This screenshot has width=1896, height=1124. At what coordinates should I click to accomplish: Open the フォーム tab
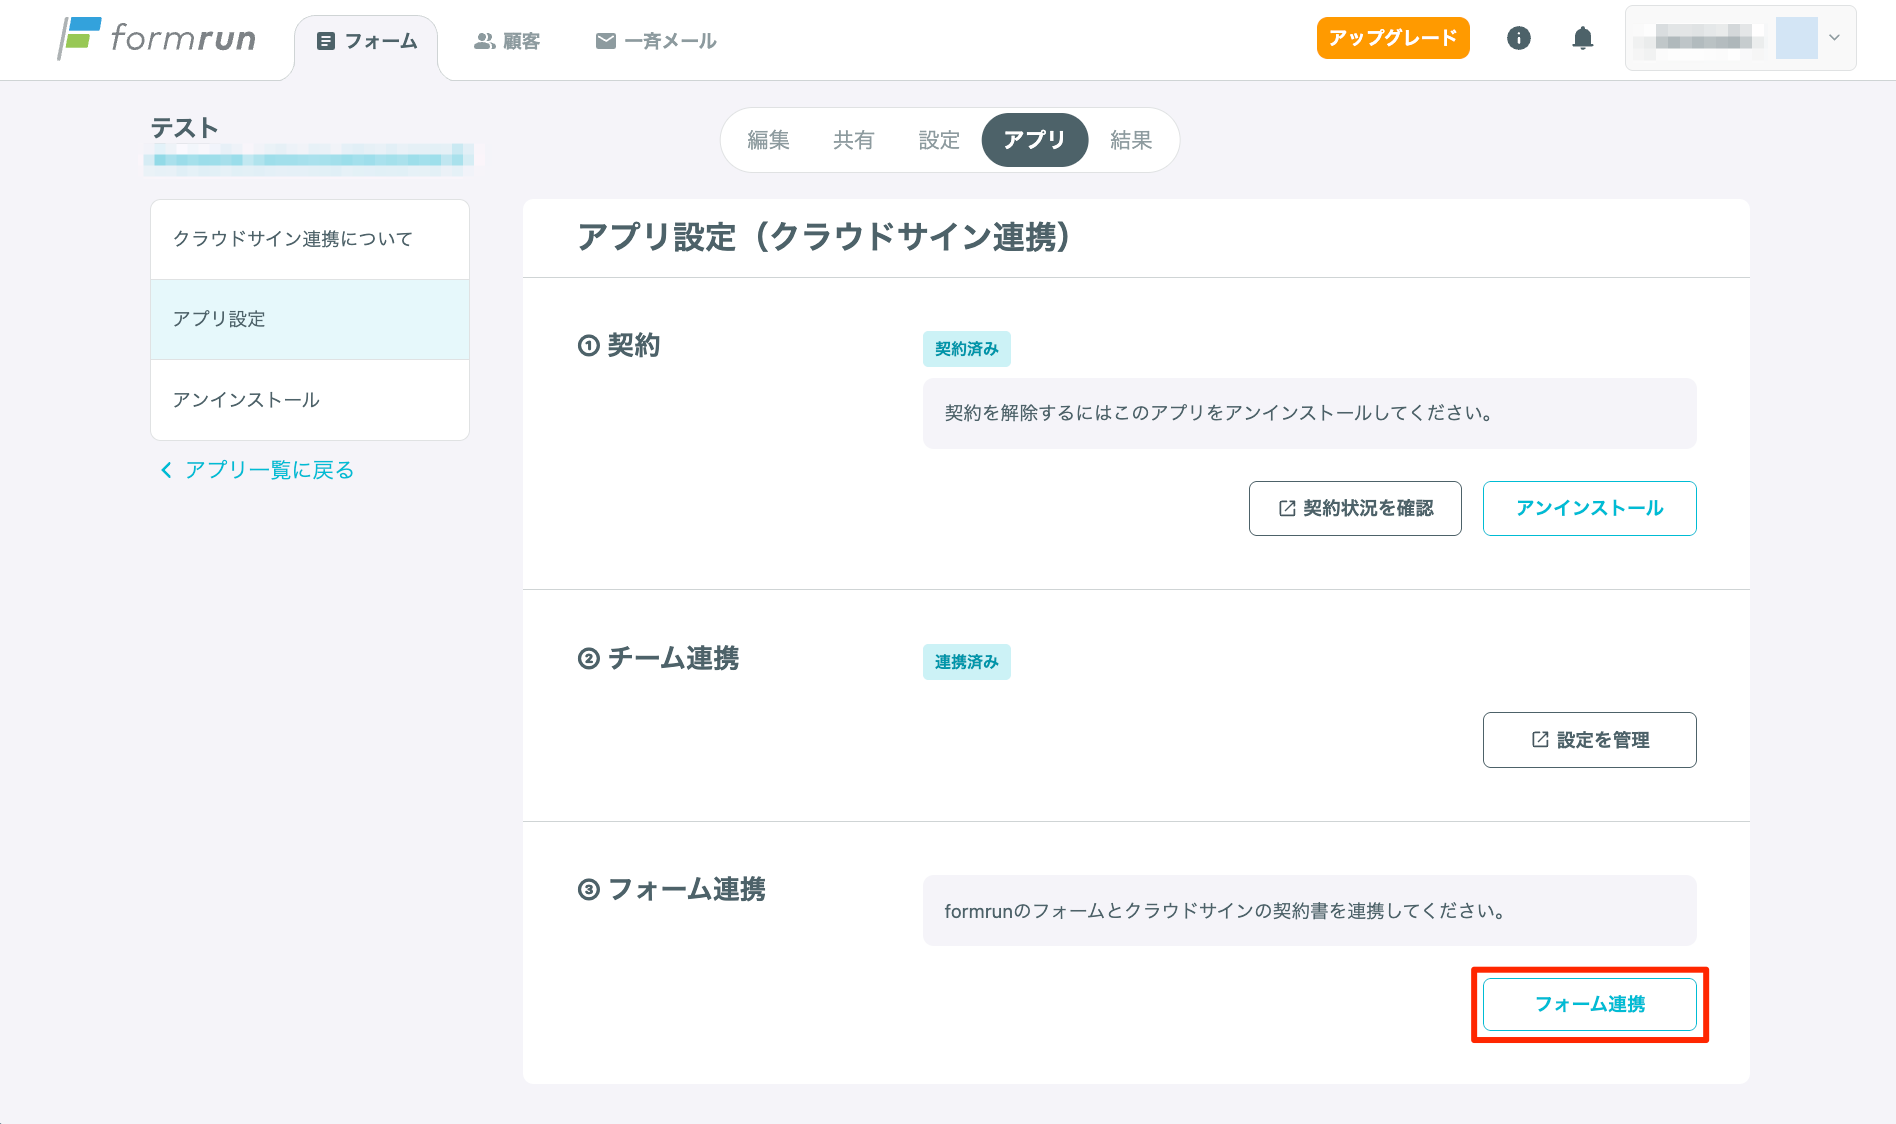tap(366, 41)
